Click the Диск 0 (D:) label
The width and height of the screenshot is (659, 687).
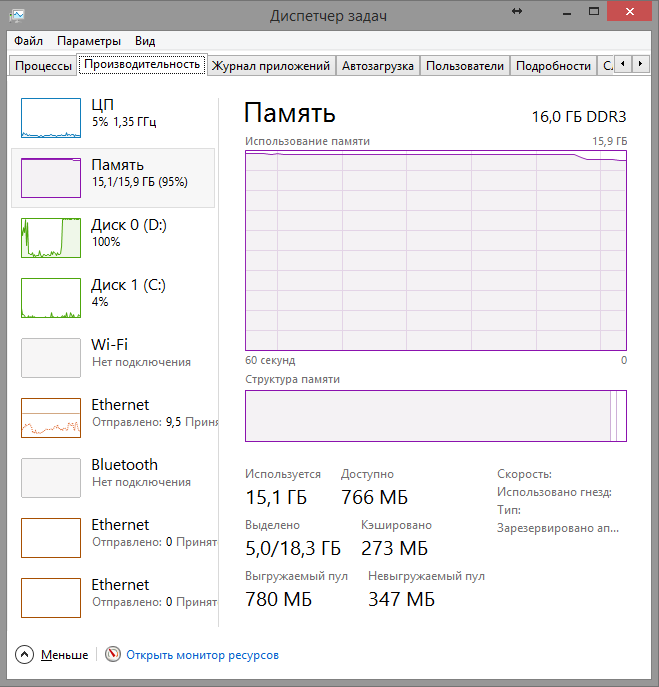click(129, 225)
